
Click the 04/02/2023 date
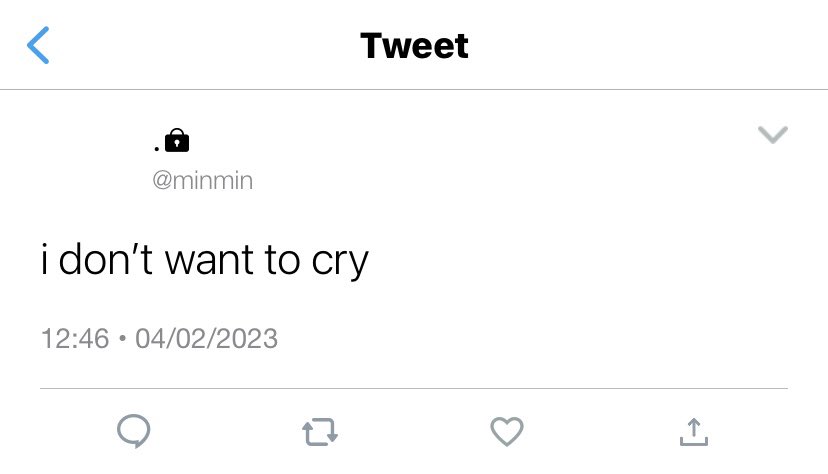206,338
